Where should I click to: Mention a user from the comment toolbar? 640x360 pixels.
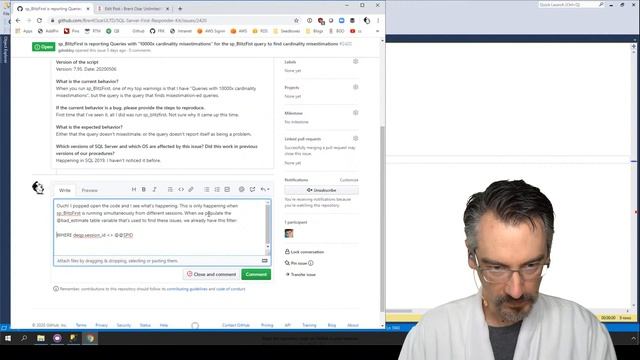pos(242,189)
